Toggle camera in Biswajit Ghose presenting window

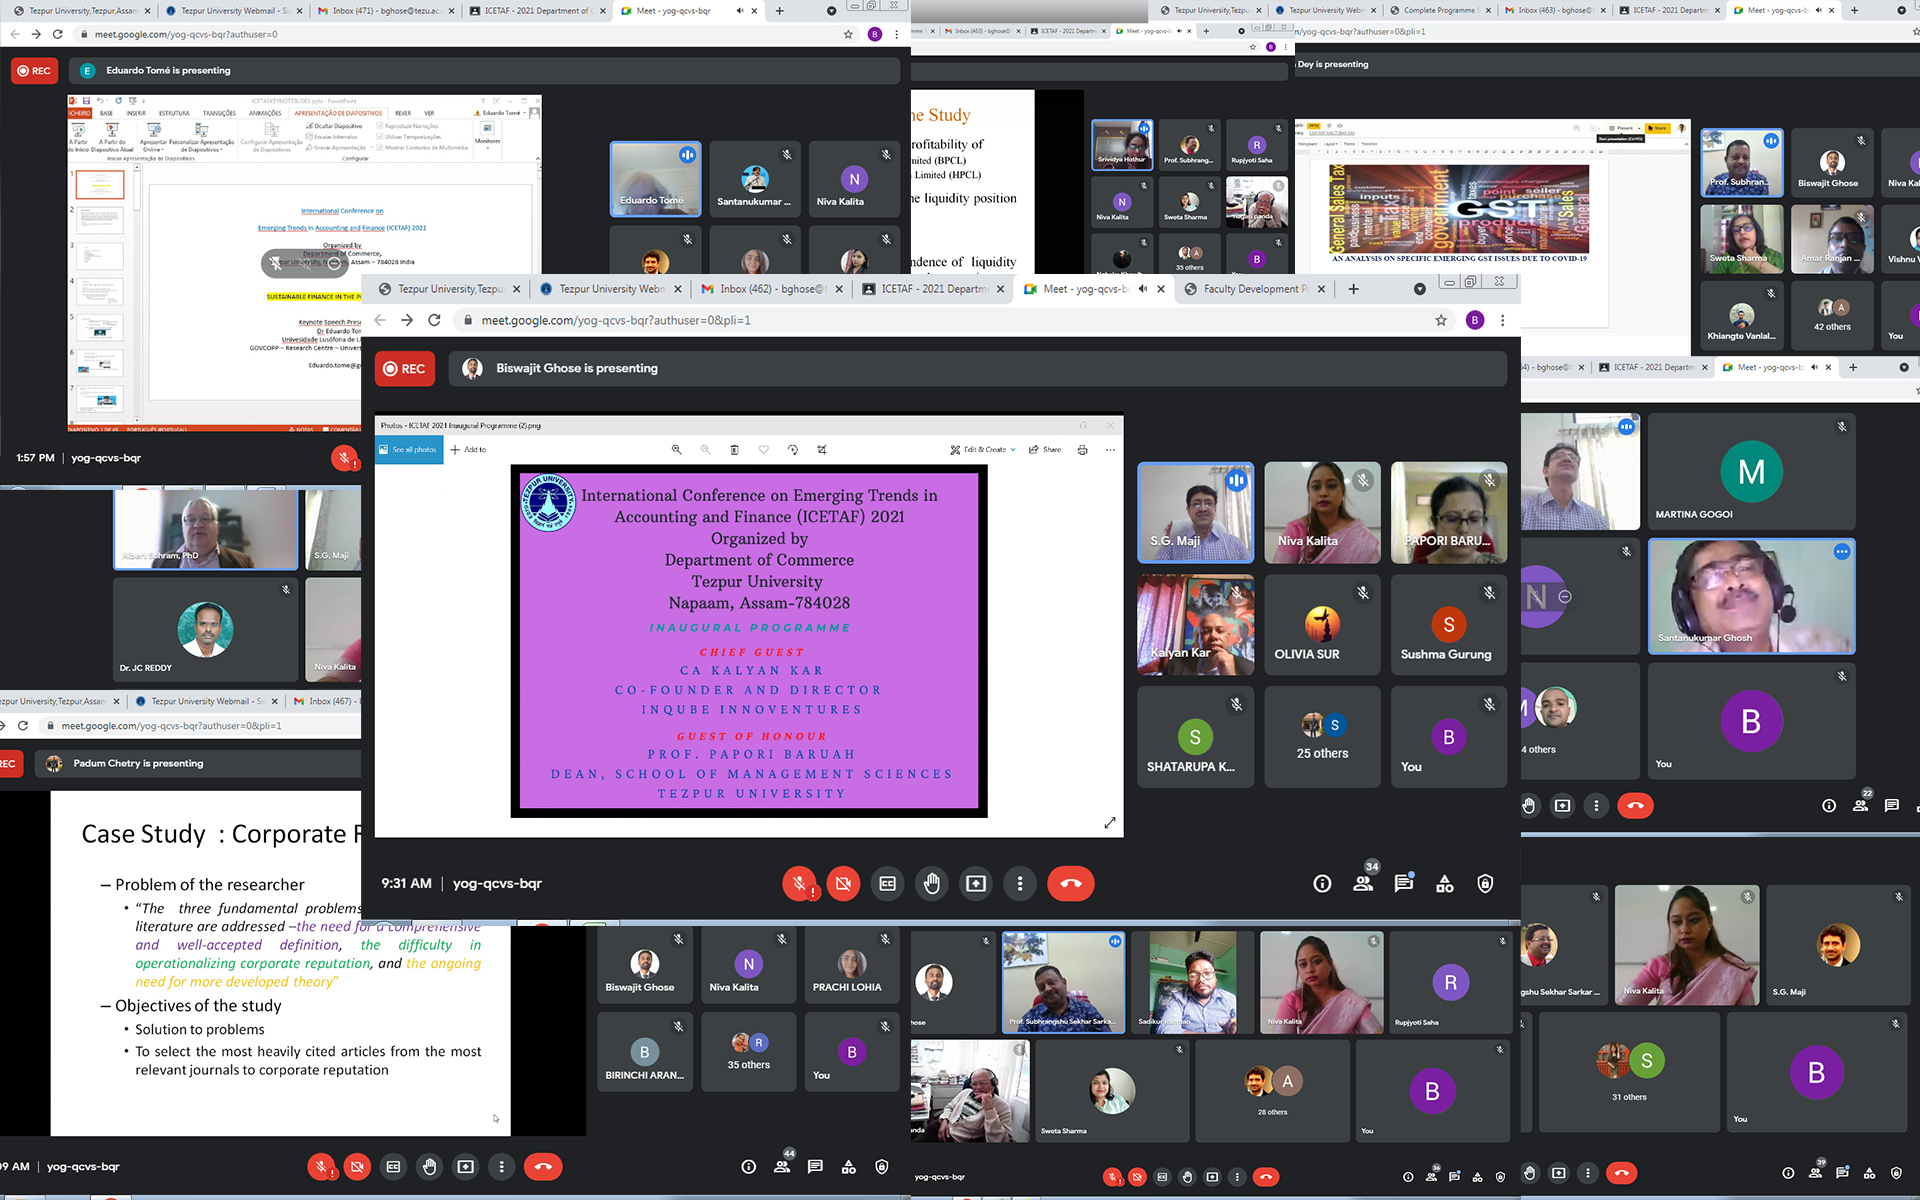843,884
